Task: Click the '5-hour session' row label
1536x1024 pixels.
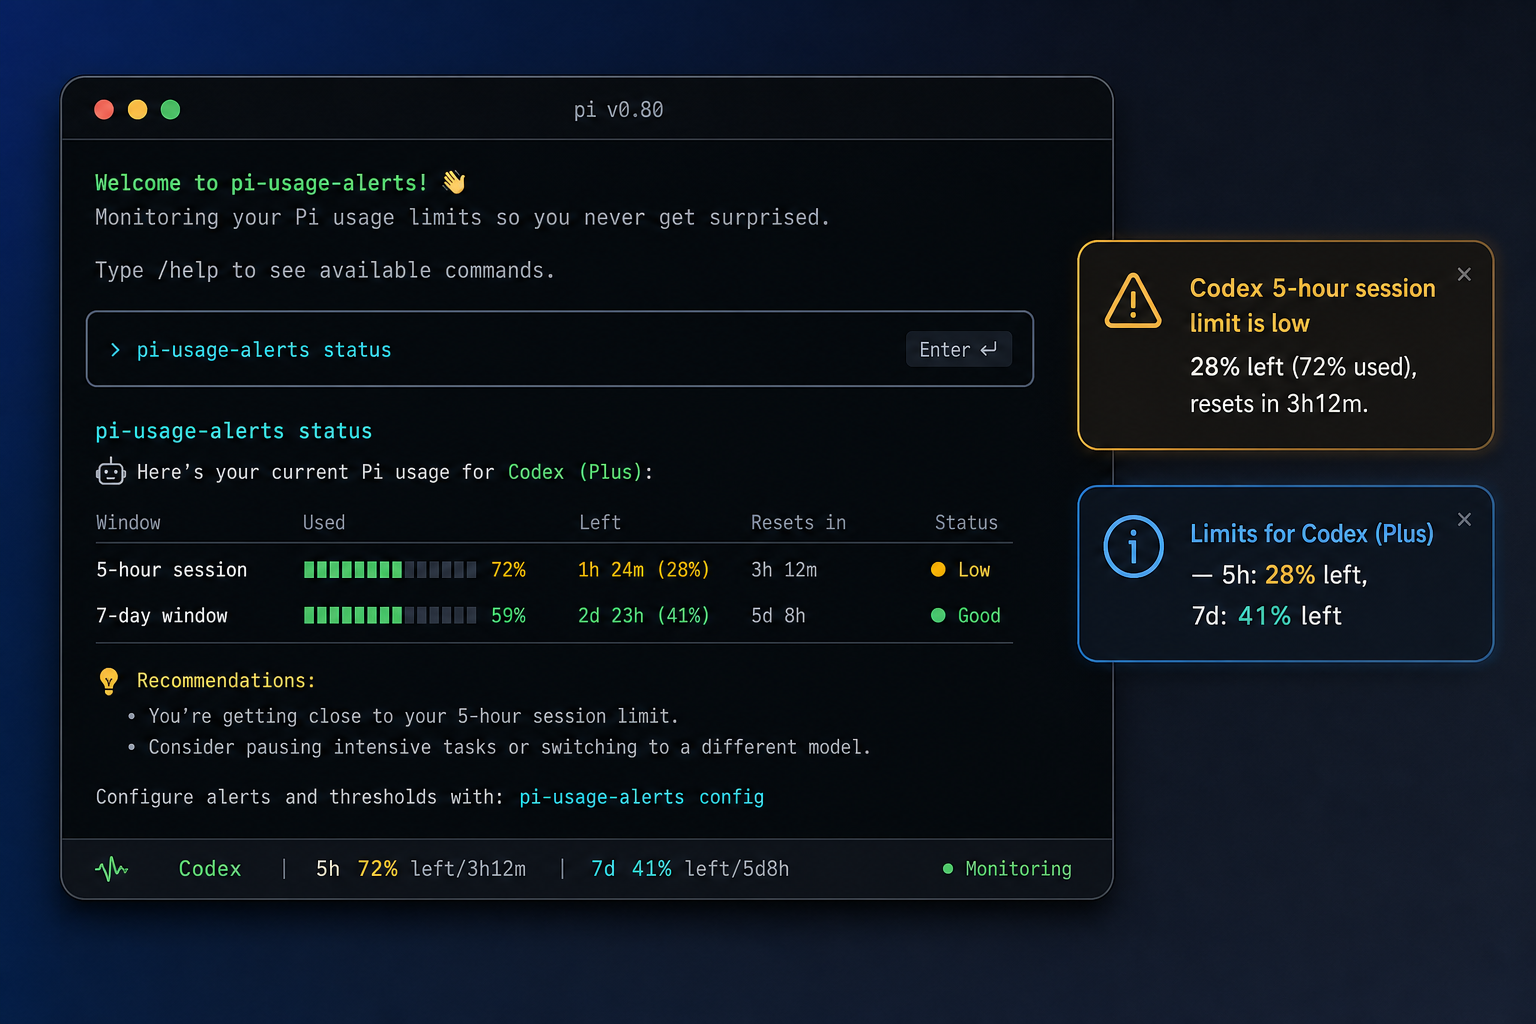Action: pos(171,570)
